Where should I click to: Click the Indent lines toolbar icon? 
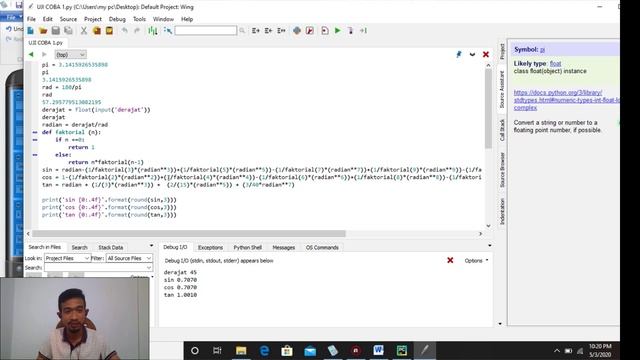pyautogui.click(x=256, y=31)
